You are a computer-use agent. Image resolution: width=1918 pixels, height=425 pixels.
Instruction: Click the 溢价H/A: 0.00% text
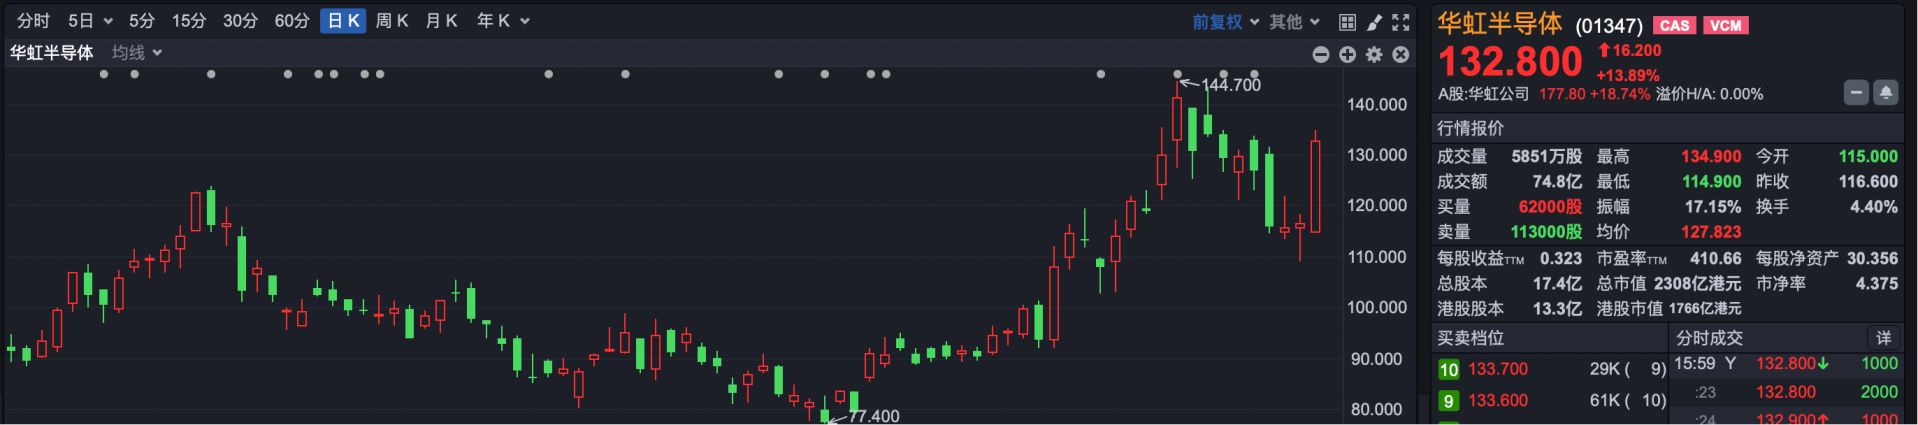click(x=1709, y=94)
